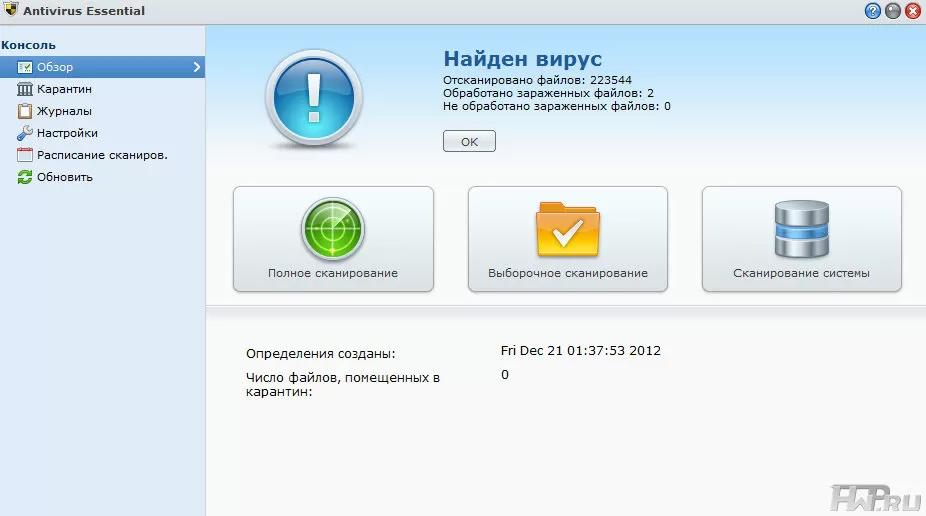
Task: Click Число файлов, помещенных в карантин label
Action: coord(343,384)
